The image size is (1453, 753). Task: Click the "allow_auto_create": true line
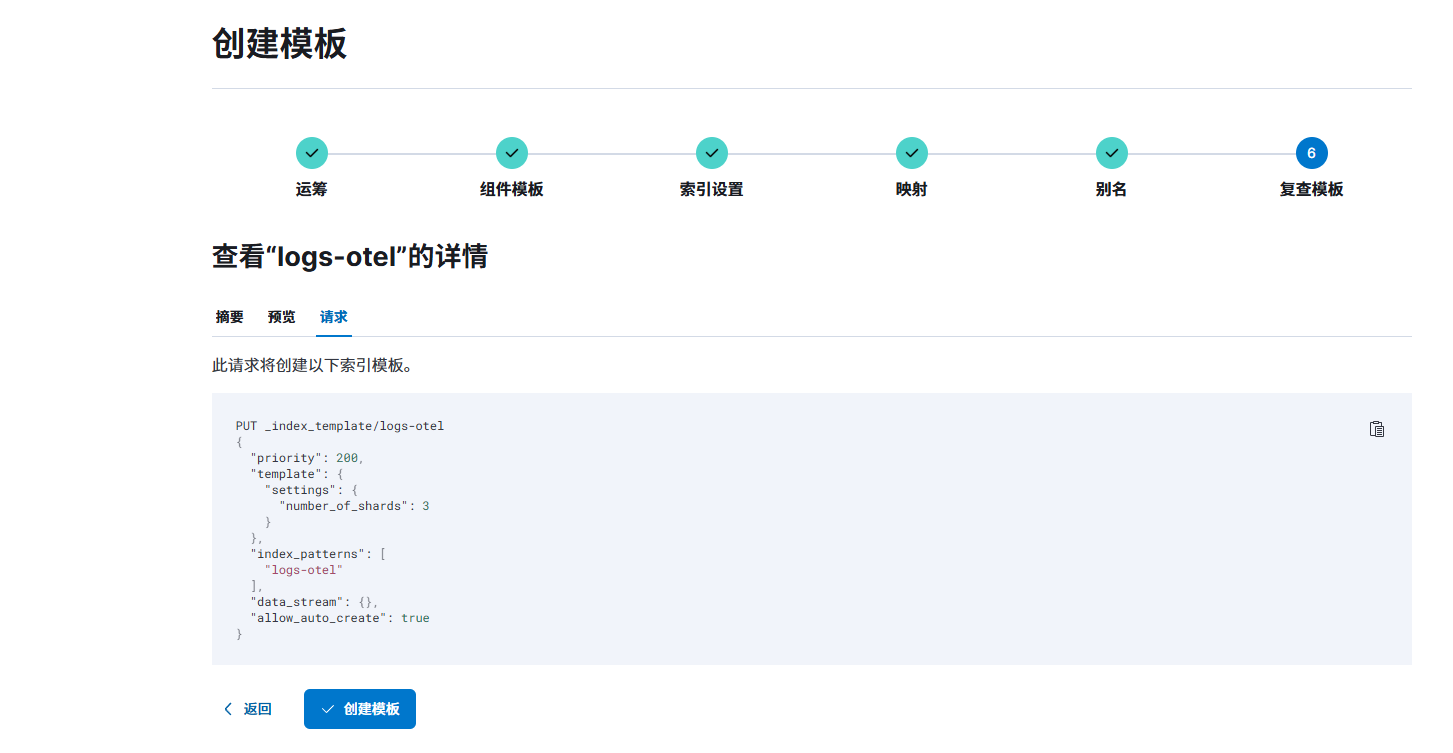pyautogui.click(x=340, y=618)
